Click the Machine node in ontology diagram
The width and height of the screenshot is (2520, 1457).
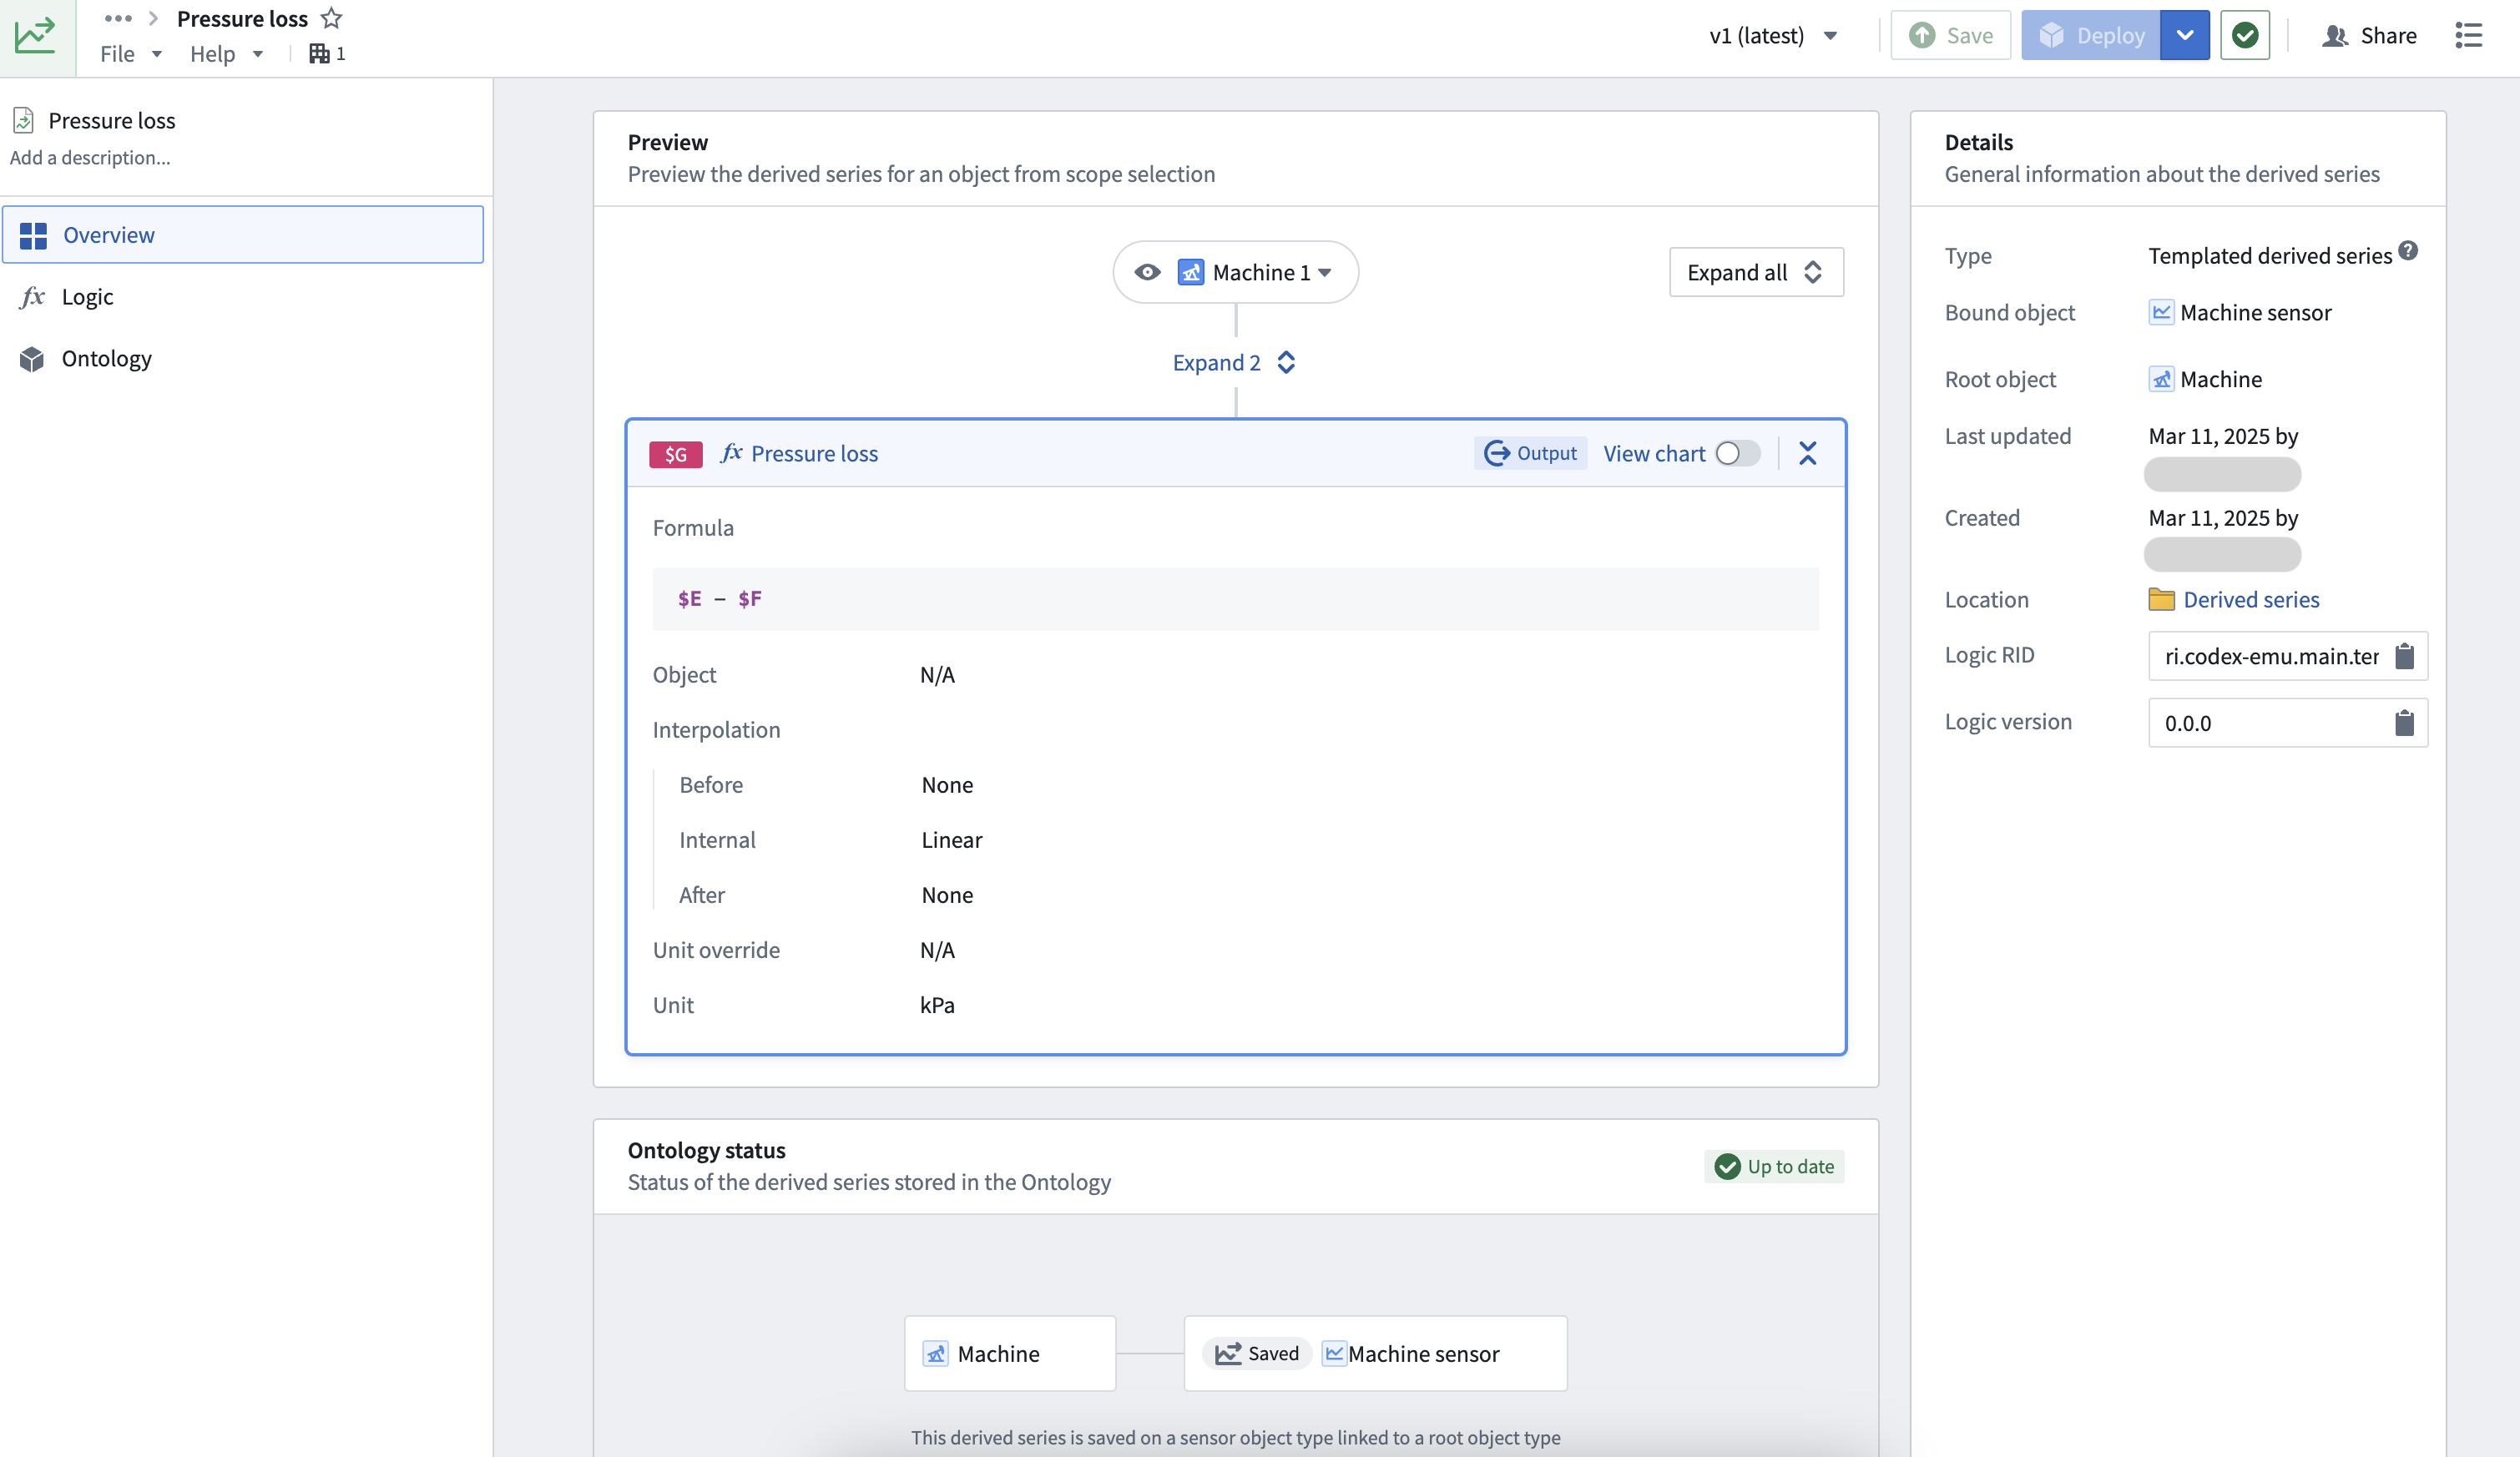(x=1010, y=1353)
